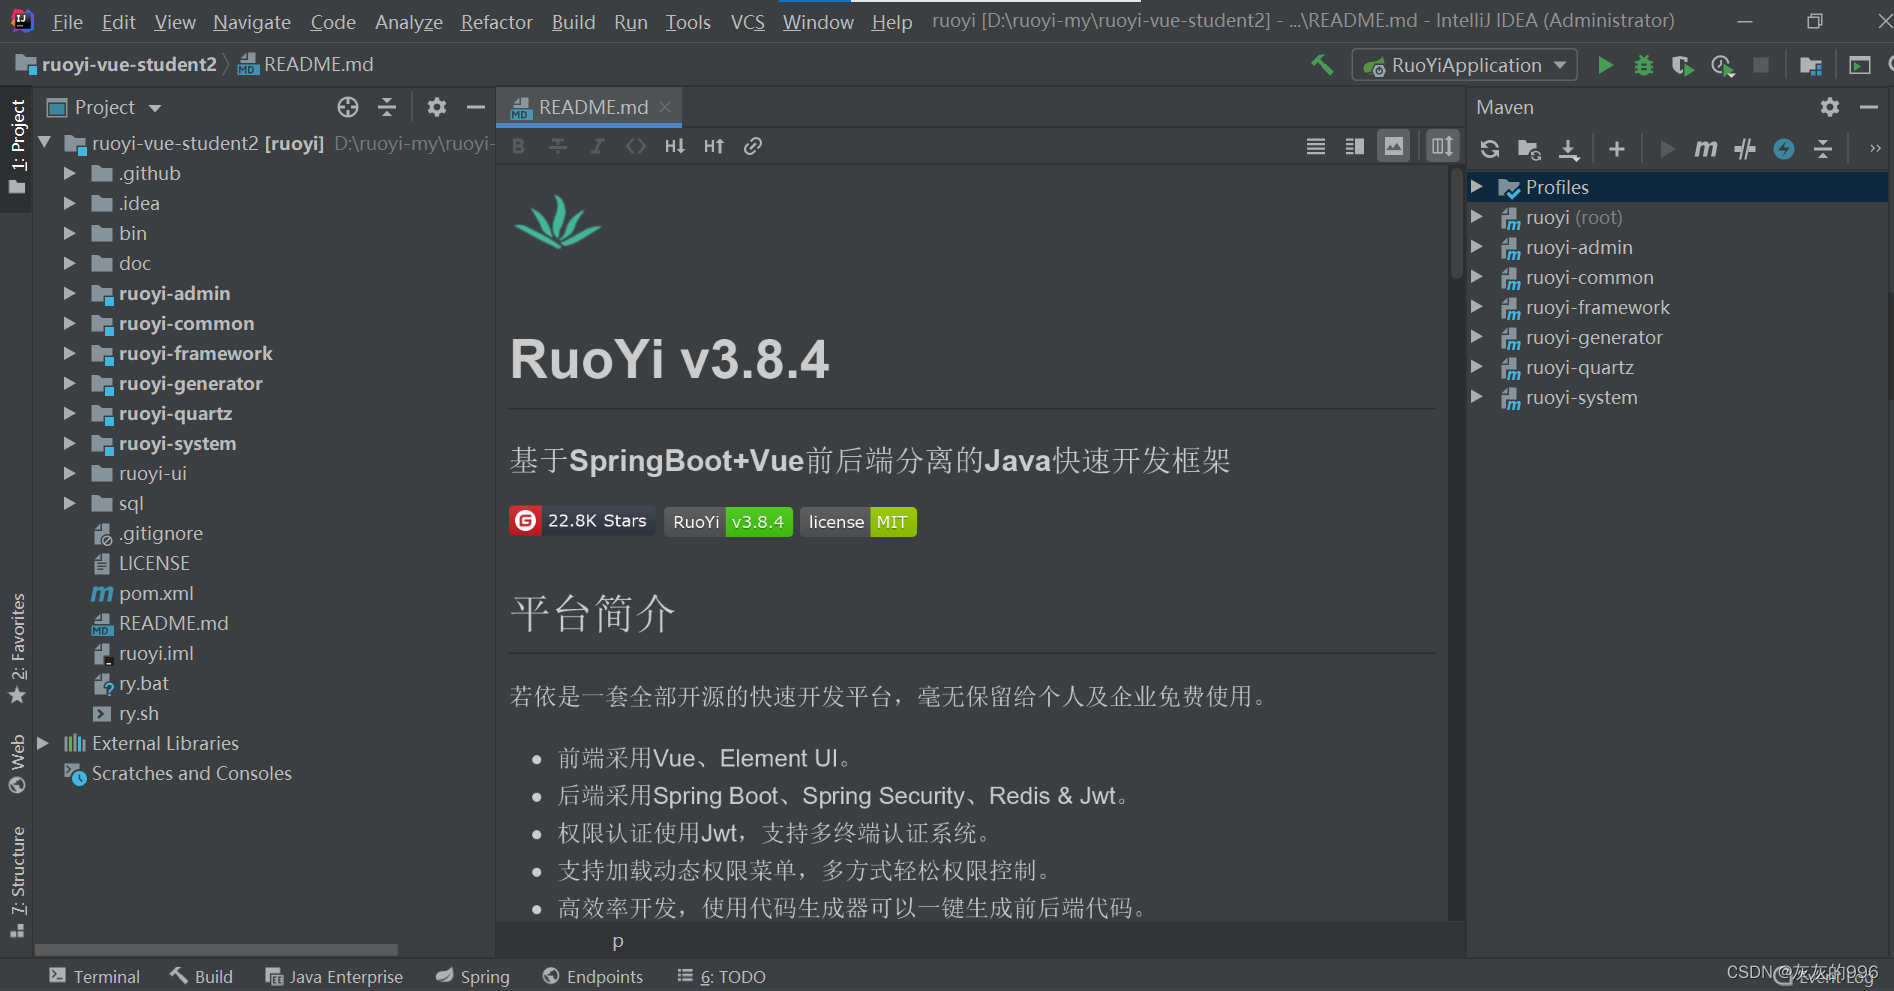Decrease header level in markdown toolbar
Screen dimensions: 1894x991
pyautogui.click(x=675, y=146)
